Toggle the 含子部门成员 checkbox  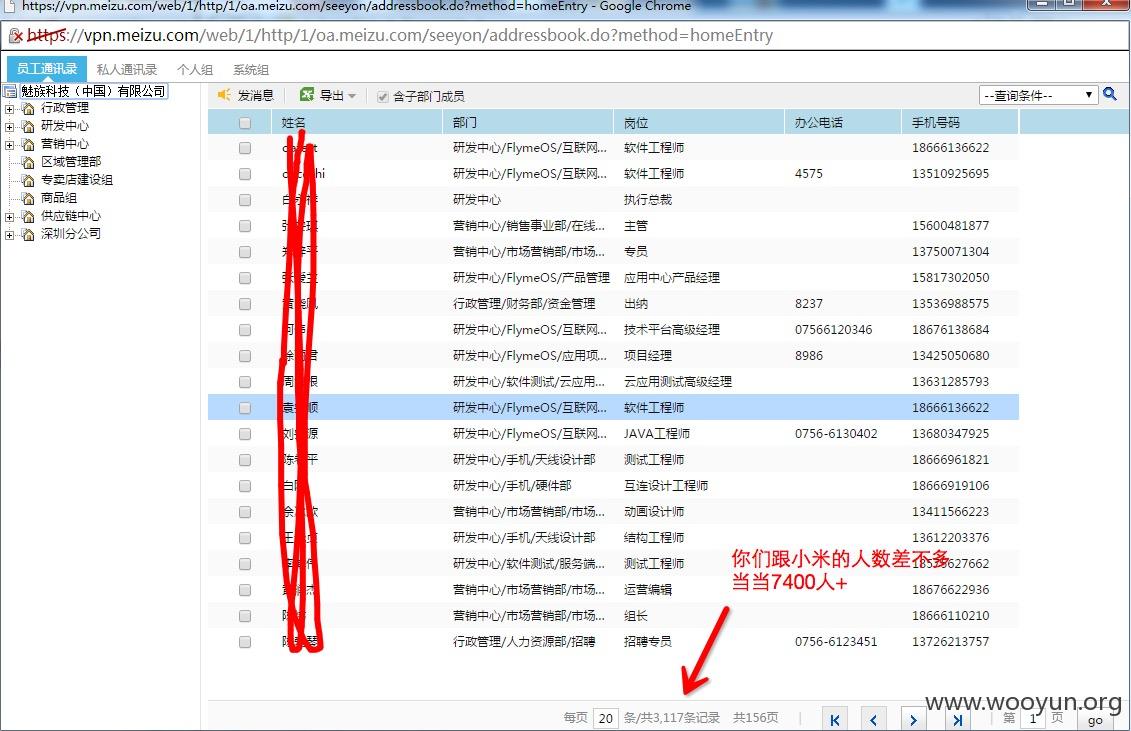pyautogui.click(x=383, y=97)
